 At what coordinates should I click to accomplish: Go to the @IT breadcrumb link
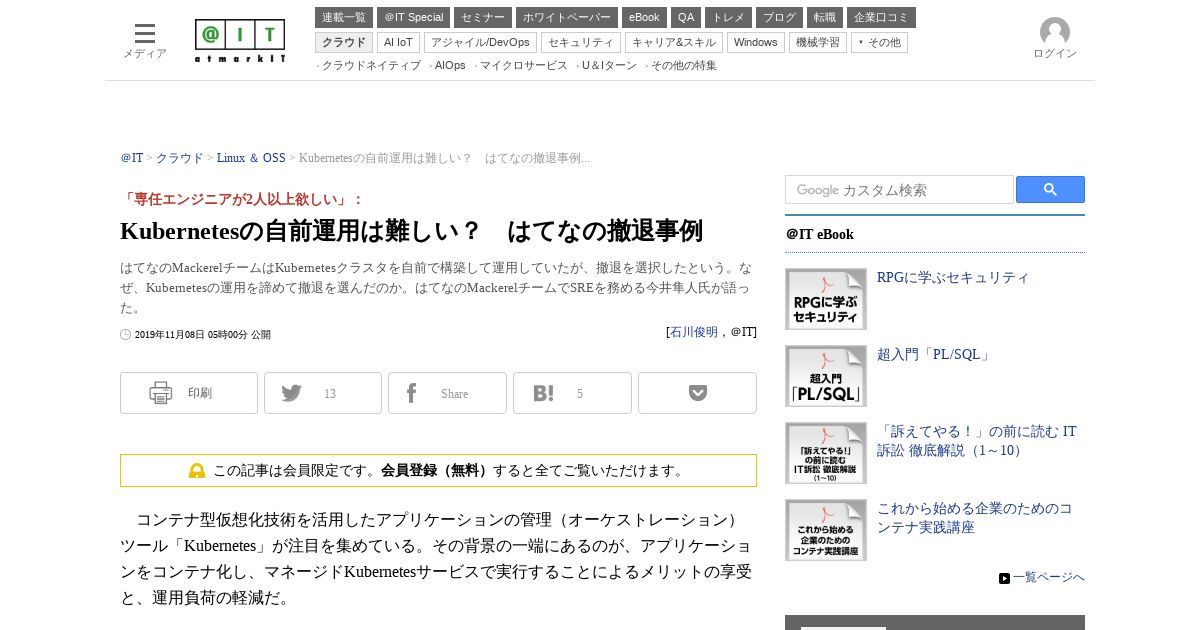[132, 158]
